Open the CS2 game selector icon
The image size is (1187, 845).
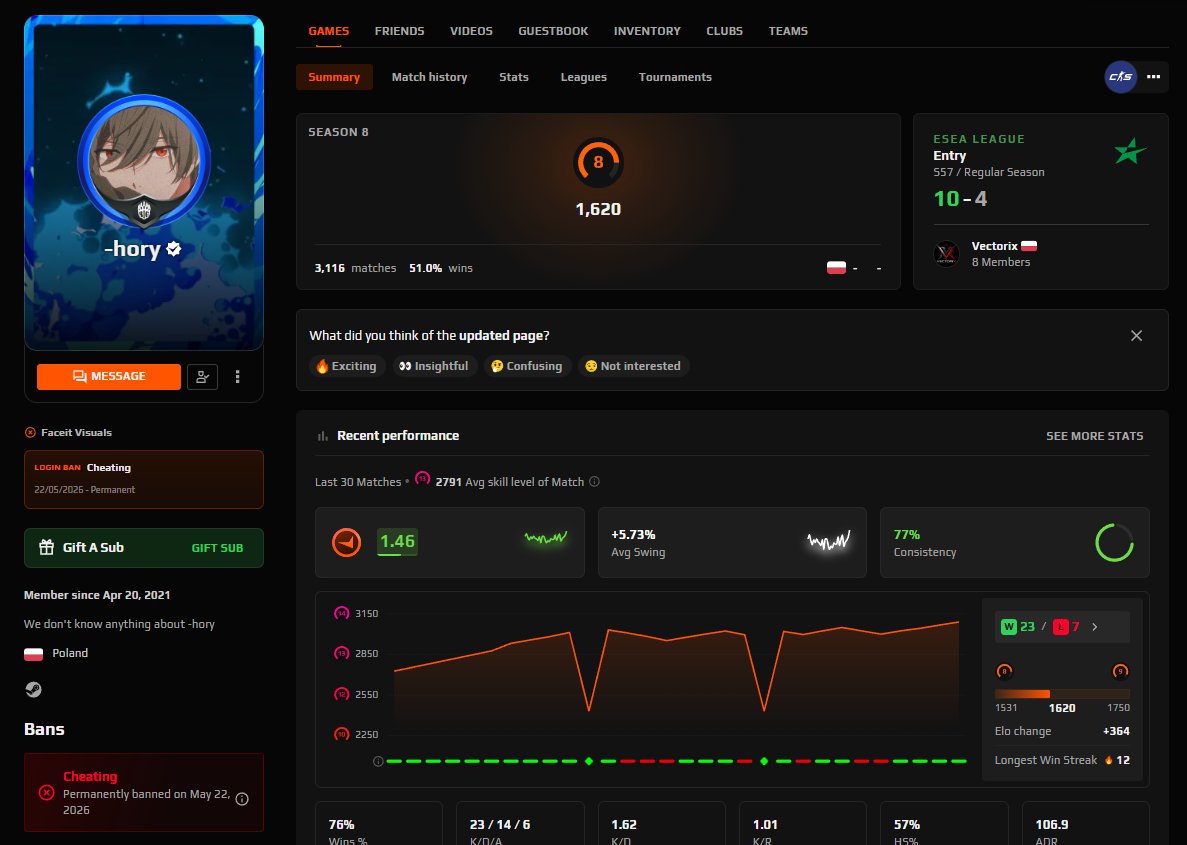[x=1120, y=76]
